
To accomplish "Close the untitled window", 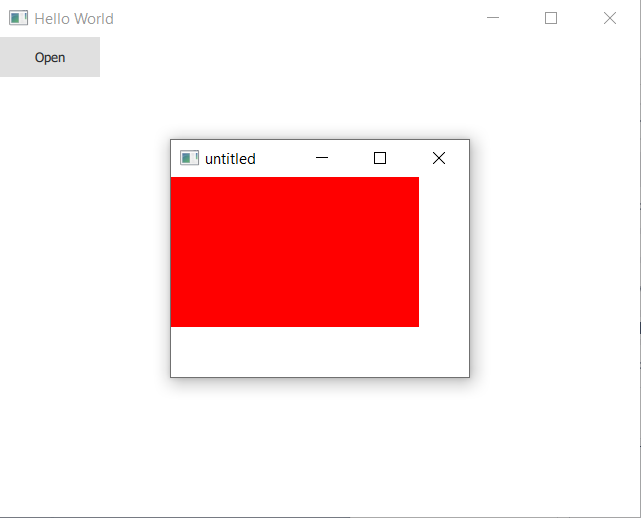I will 438,158.
